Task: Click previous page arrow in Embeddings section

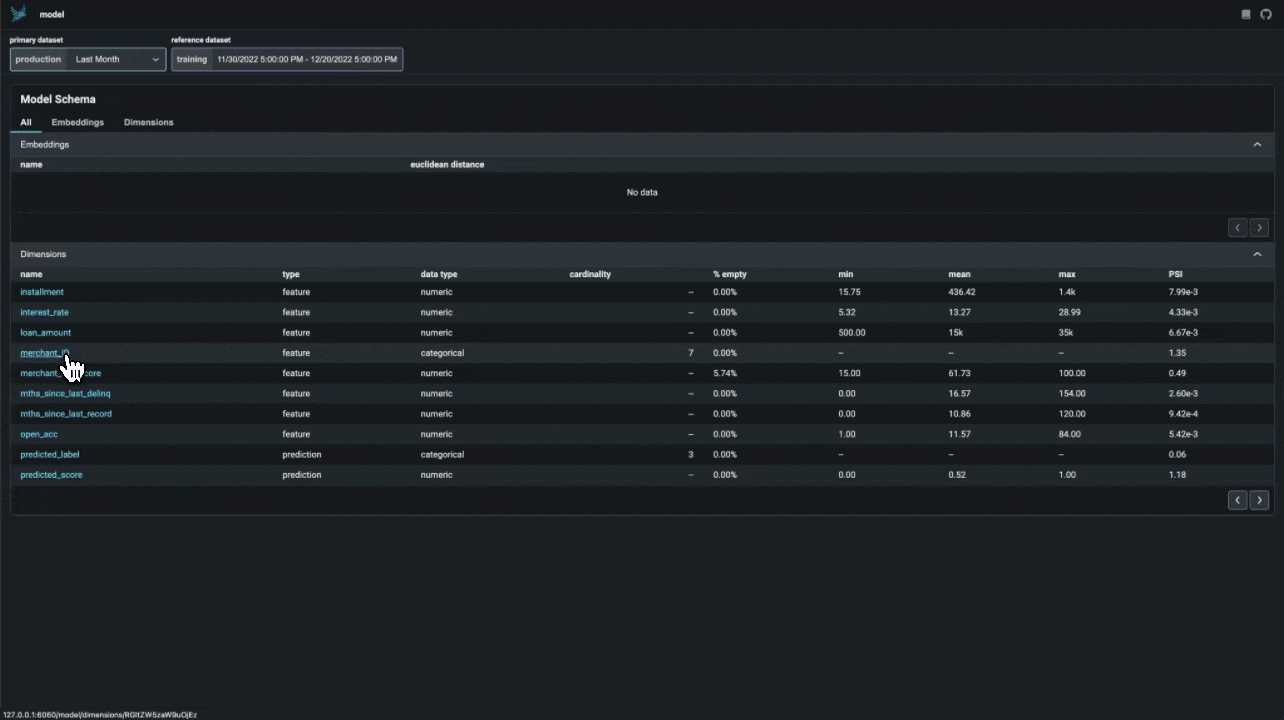Action: click(x=1237, y=227)
